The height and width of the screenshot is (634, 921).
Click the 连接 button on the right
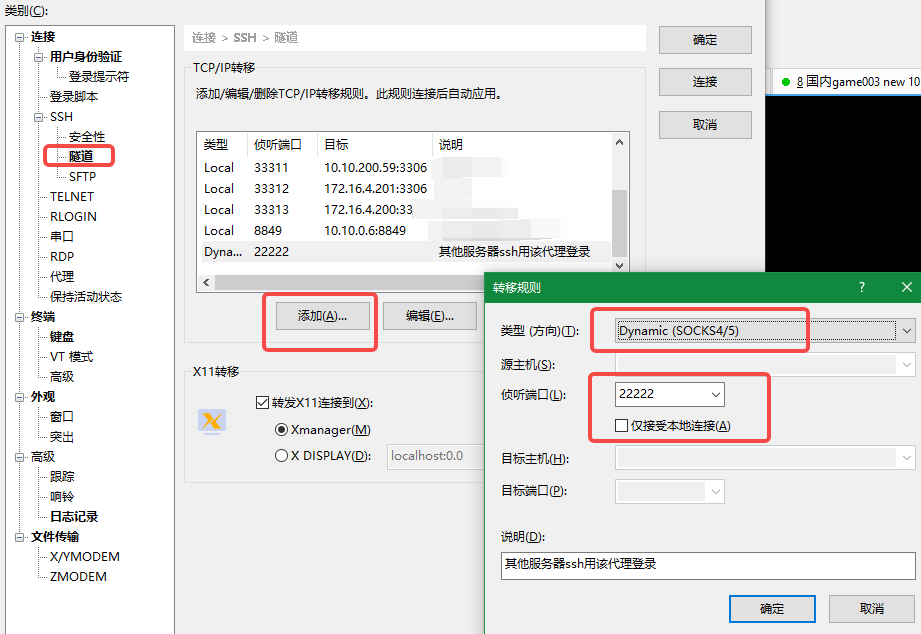coord(705,82)
